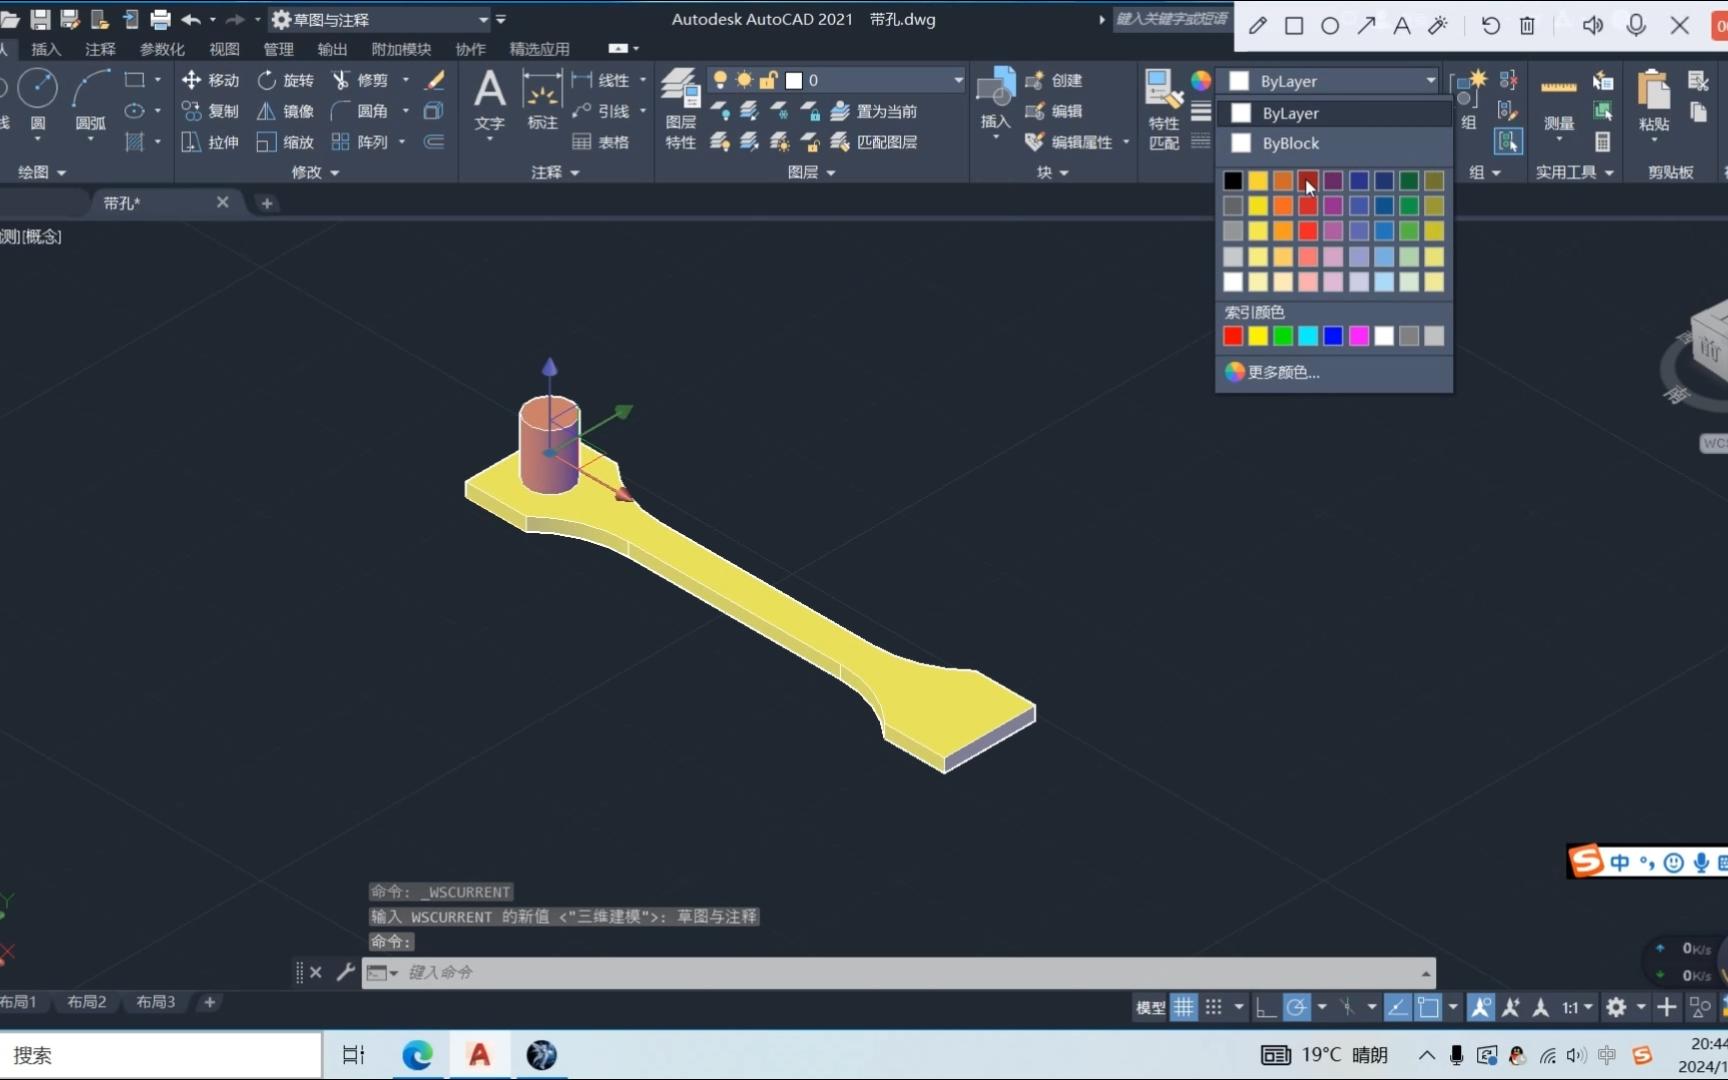Select the Array (阵列) tool

point(361,142)
